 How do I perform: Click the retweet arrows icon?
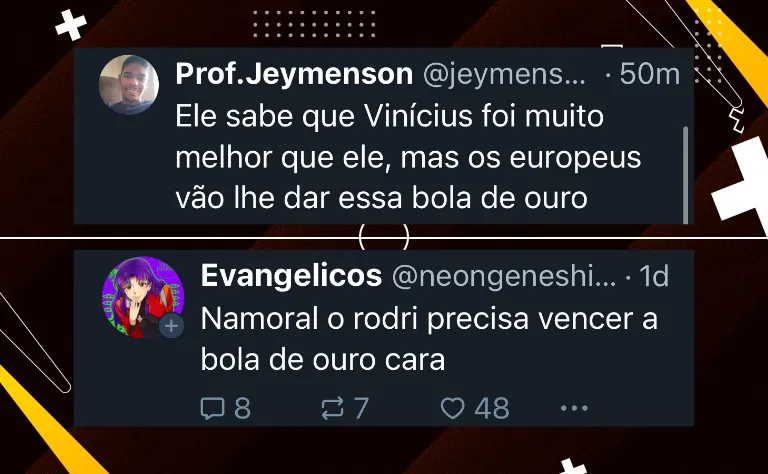tap(333, 408)
